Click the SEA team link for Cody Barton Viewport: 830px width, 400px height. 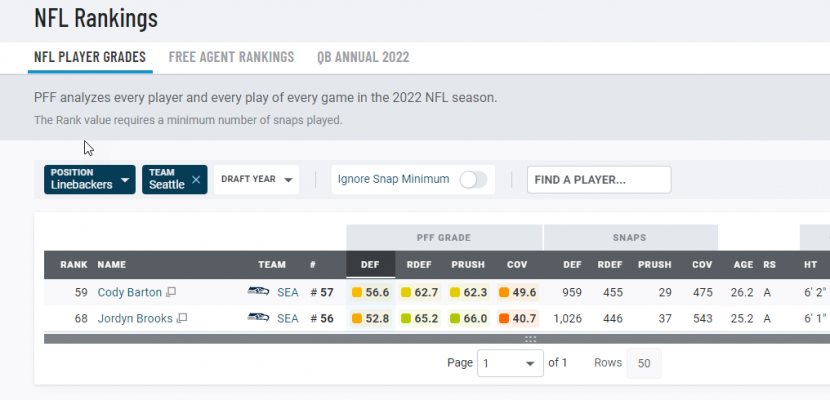pos(288,293)
